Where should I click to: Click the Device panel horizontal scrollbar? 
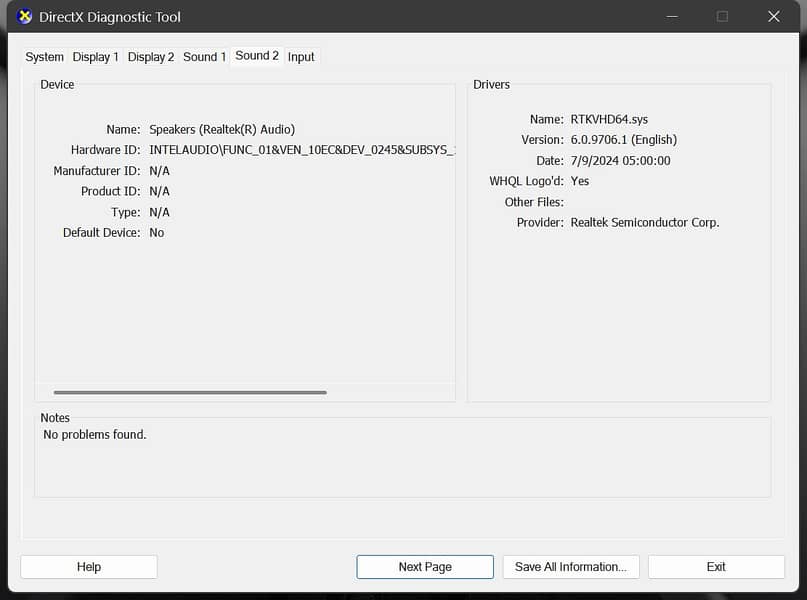[x=190, y=393]
